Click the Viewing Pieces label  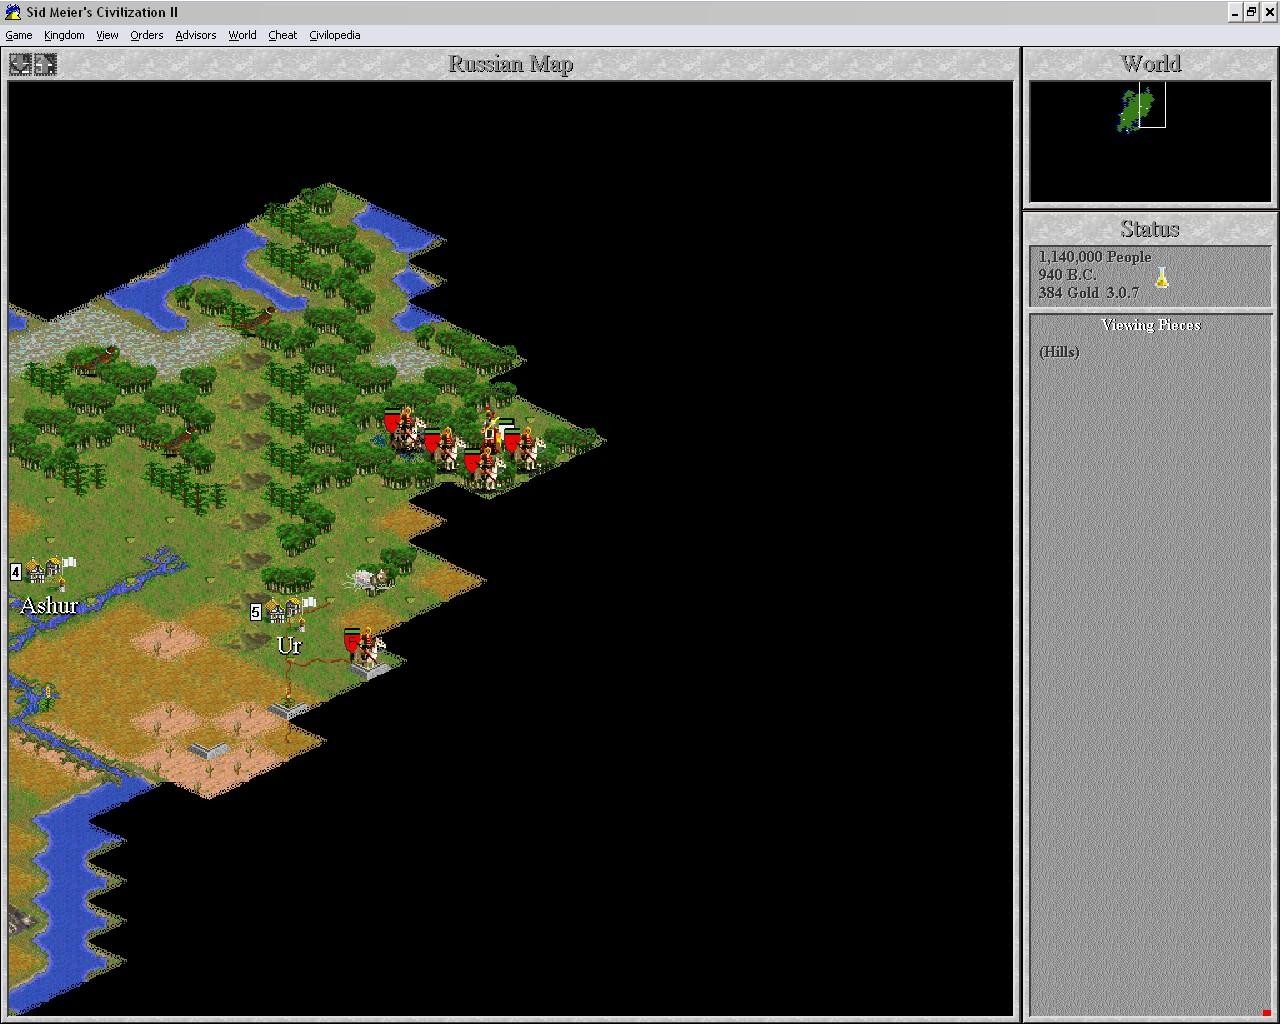click(1151, 325)
